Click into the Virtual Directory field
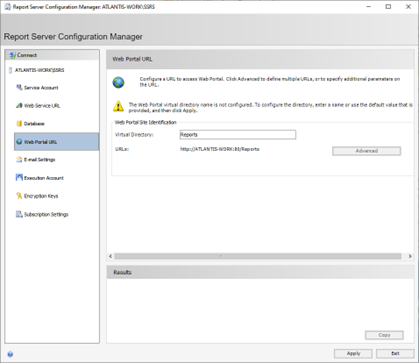The width and height of the screenshot is (419, 363). pyautogui.click(x=238, y=135)
